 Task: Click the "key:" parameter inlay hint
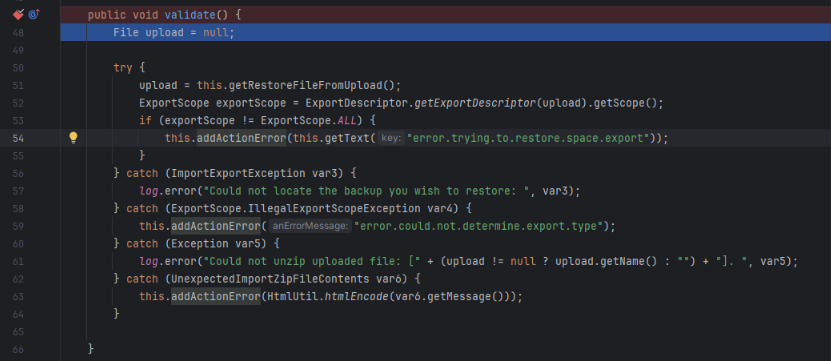[x=391, y=138]
